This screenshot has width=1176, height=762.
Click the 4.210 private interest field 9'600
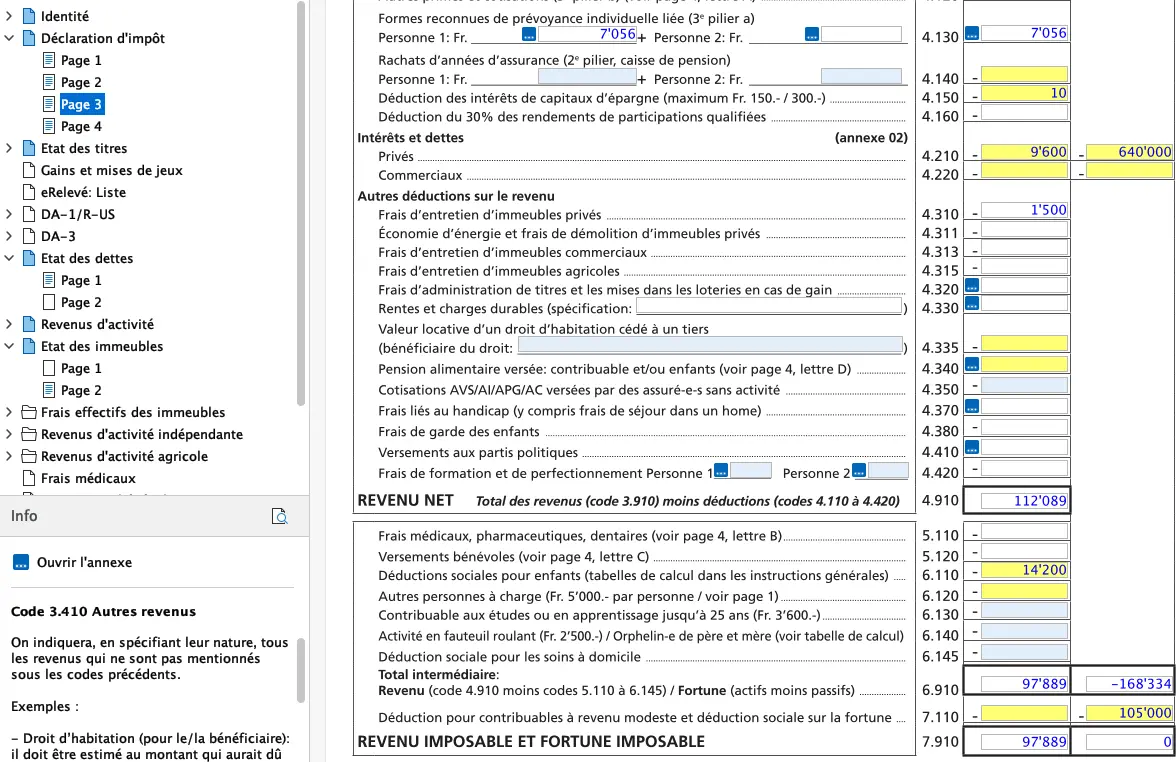1024,153
